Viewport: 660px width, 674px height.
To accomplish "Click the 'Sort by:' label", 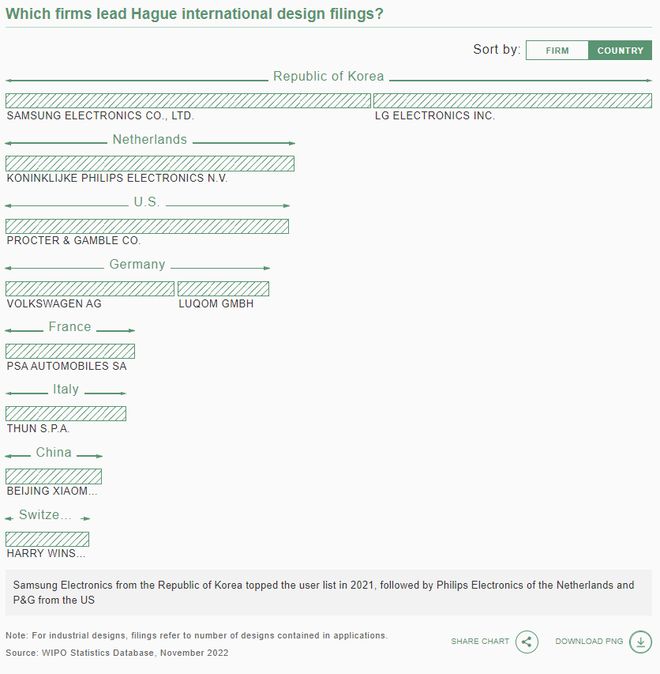I will tap(497, 49).
